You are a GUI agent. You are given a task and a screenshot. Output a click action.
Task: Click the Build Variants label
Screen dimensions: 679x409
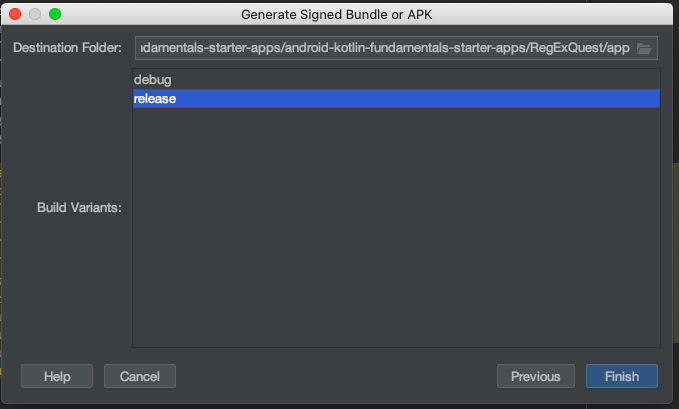(79, 208)
